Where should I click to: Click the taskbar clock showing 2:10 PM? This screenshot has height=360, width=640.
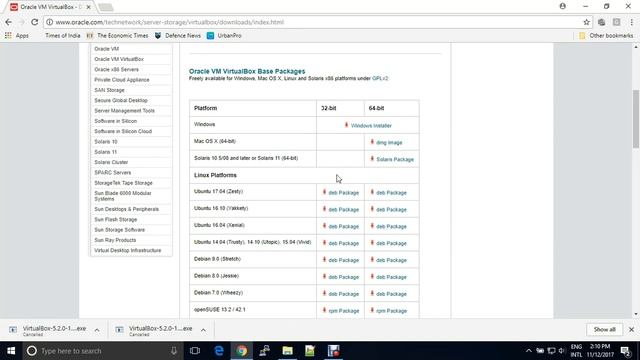click(600, 351)
